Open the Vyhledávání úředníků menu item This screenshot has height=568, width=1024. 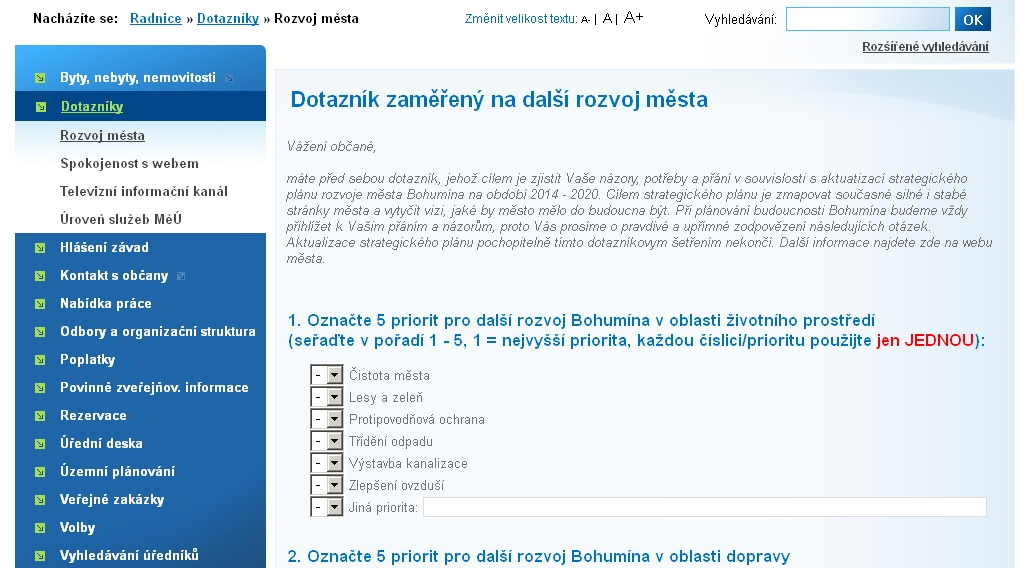point(129,556)
